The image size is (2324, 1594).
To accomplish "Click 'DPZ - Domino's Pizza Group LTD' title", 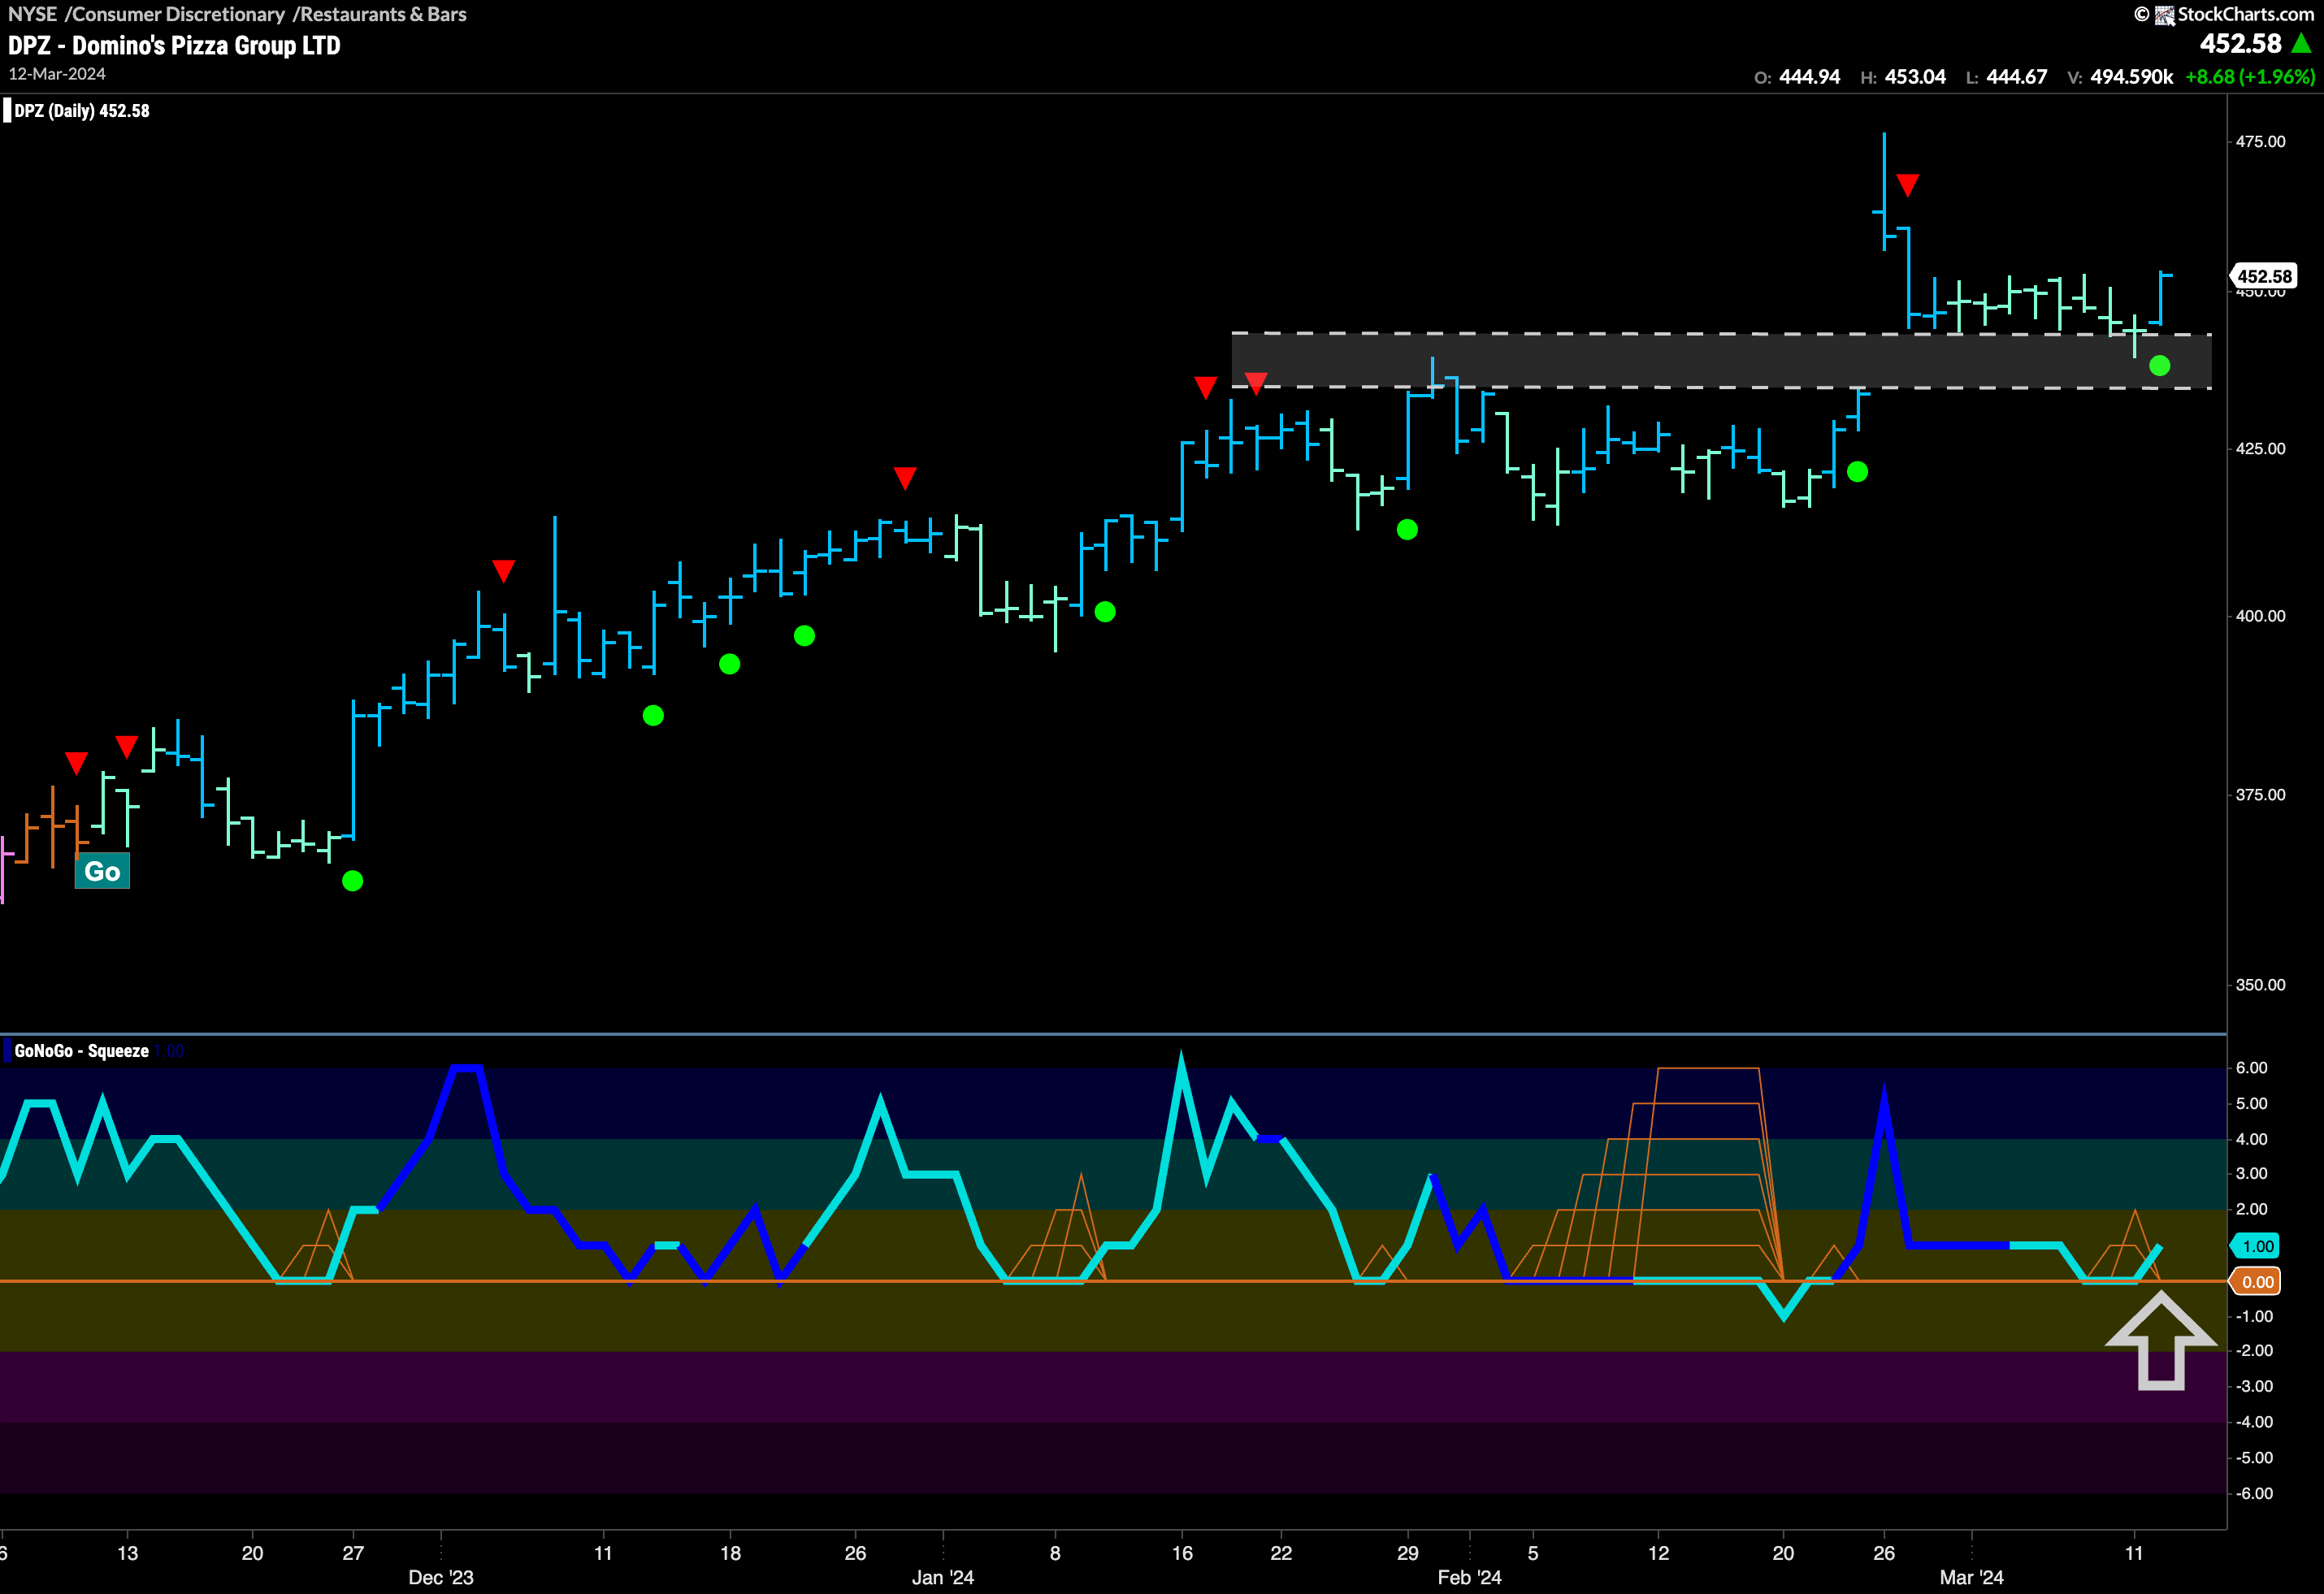I will click(x=174, y=45).
